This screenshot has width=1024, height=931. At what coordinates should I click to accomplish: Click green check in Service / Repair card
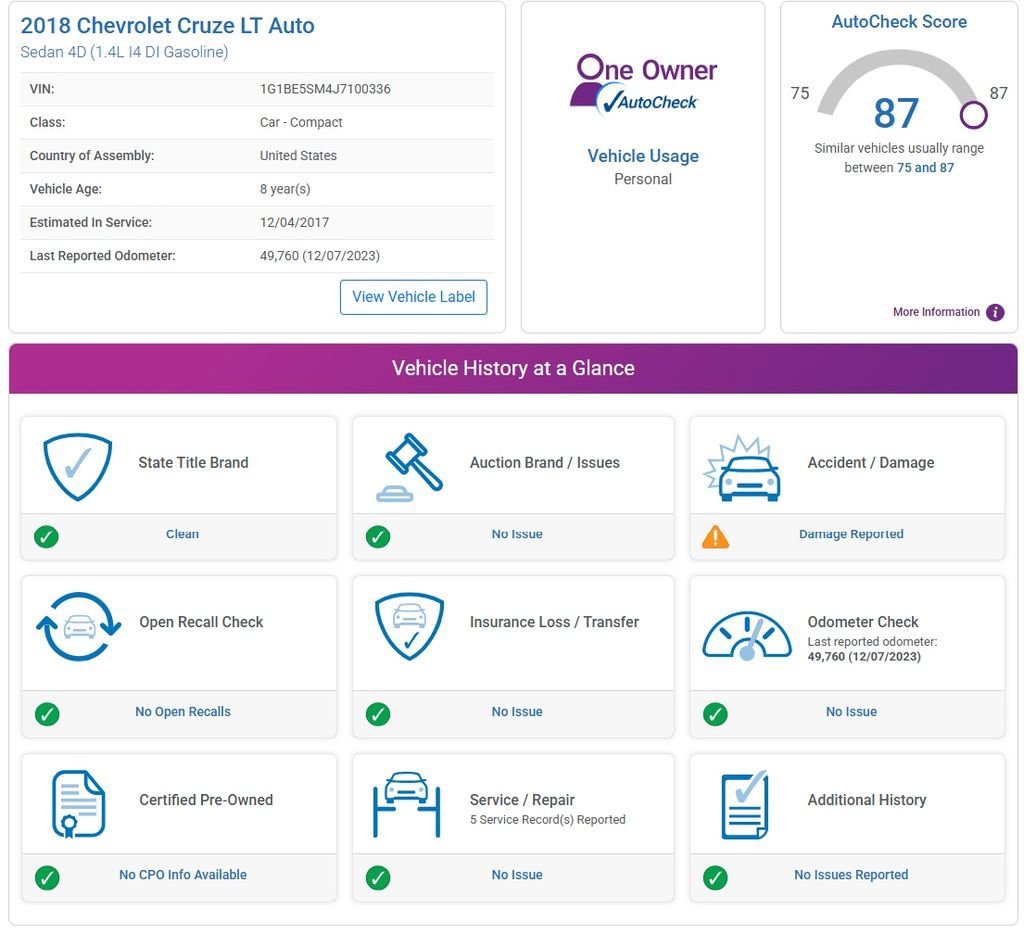click(378, 877)
